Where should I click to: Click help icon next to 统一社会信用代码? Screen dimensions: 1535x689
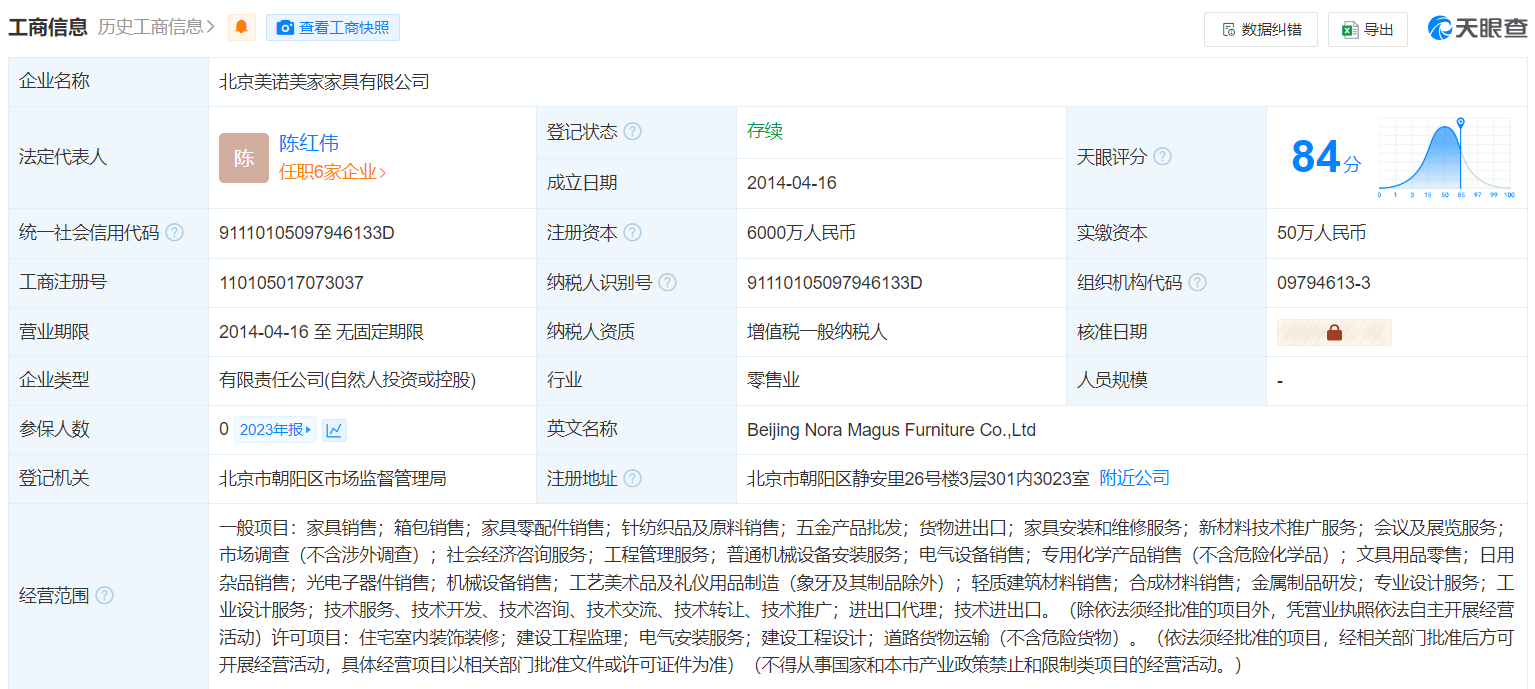175,233
